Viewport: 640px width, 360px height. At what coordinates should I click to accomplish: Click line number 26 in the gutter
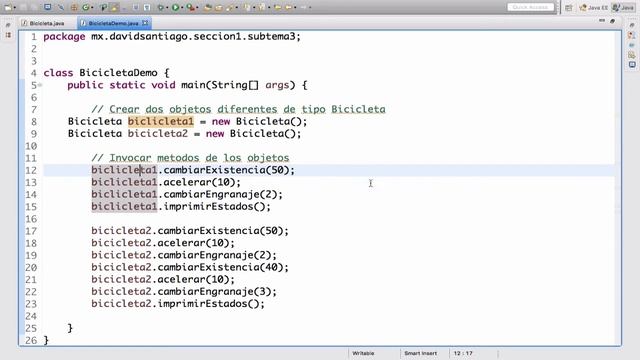coord(31,340)
